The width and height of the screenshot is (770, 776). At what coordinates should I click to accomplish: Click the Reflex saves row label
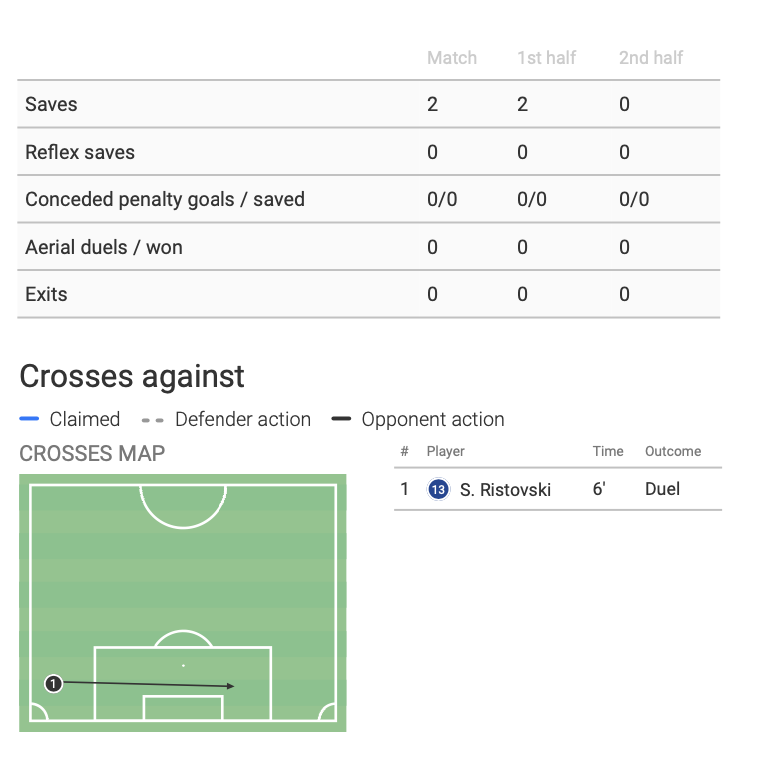pyautogui.click(x=80, y=152)
